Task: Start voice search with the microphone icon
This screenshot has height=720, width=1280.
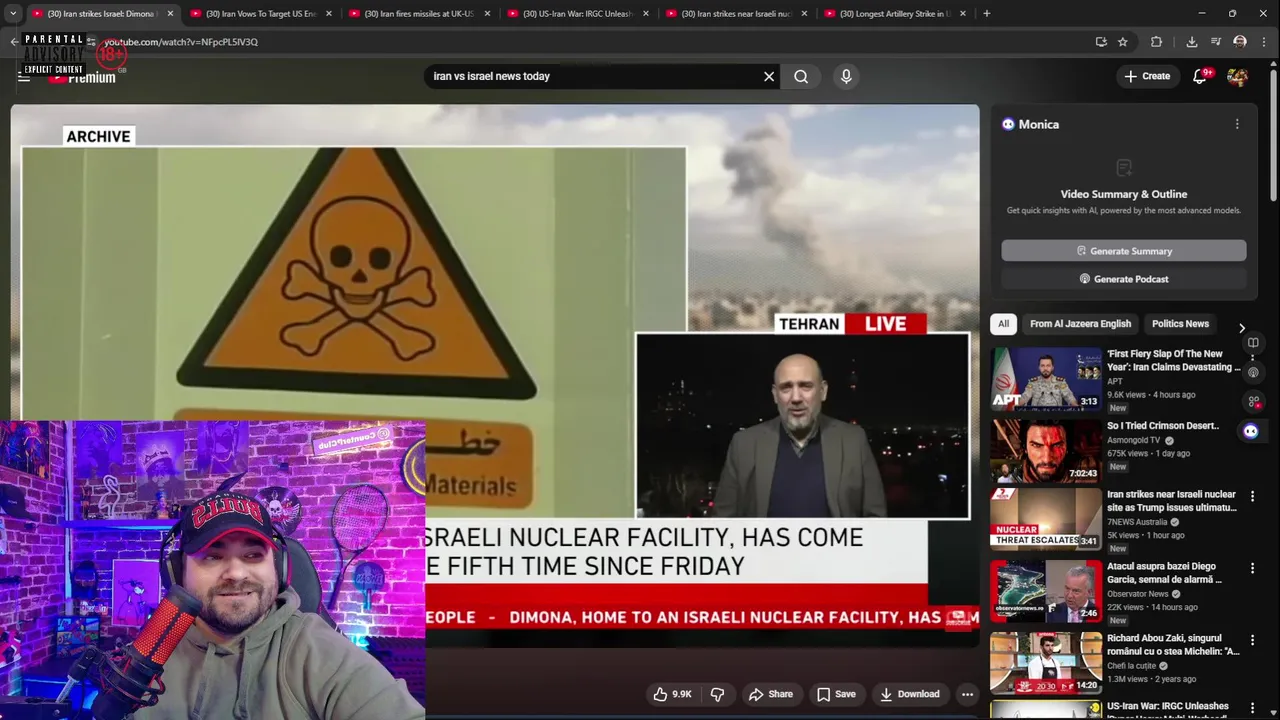Action: click(x=846, y=76)
